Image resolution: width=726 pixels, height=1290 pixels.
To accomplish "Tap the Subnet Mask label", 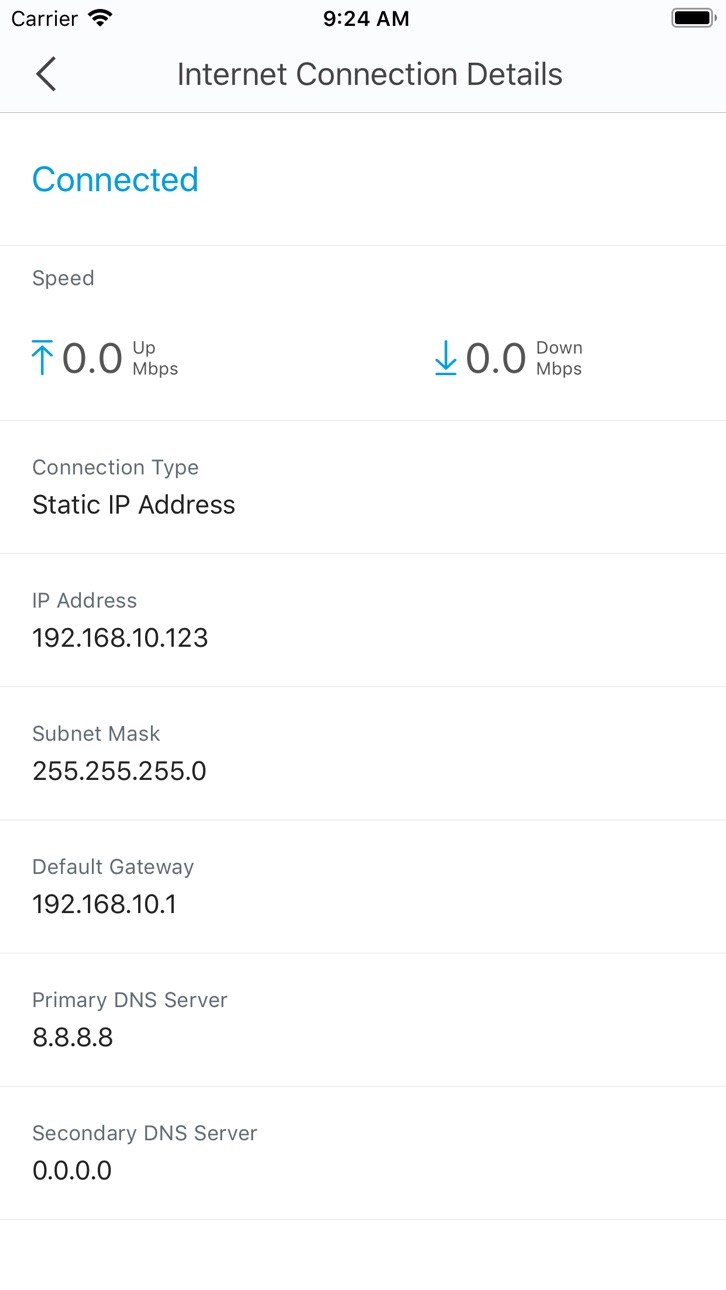I will (96, 733).
